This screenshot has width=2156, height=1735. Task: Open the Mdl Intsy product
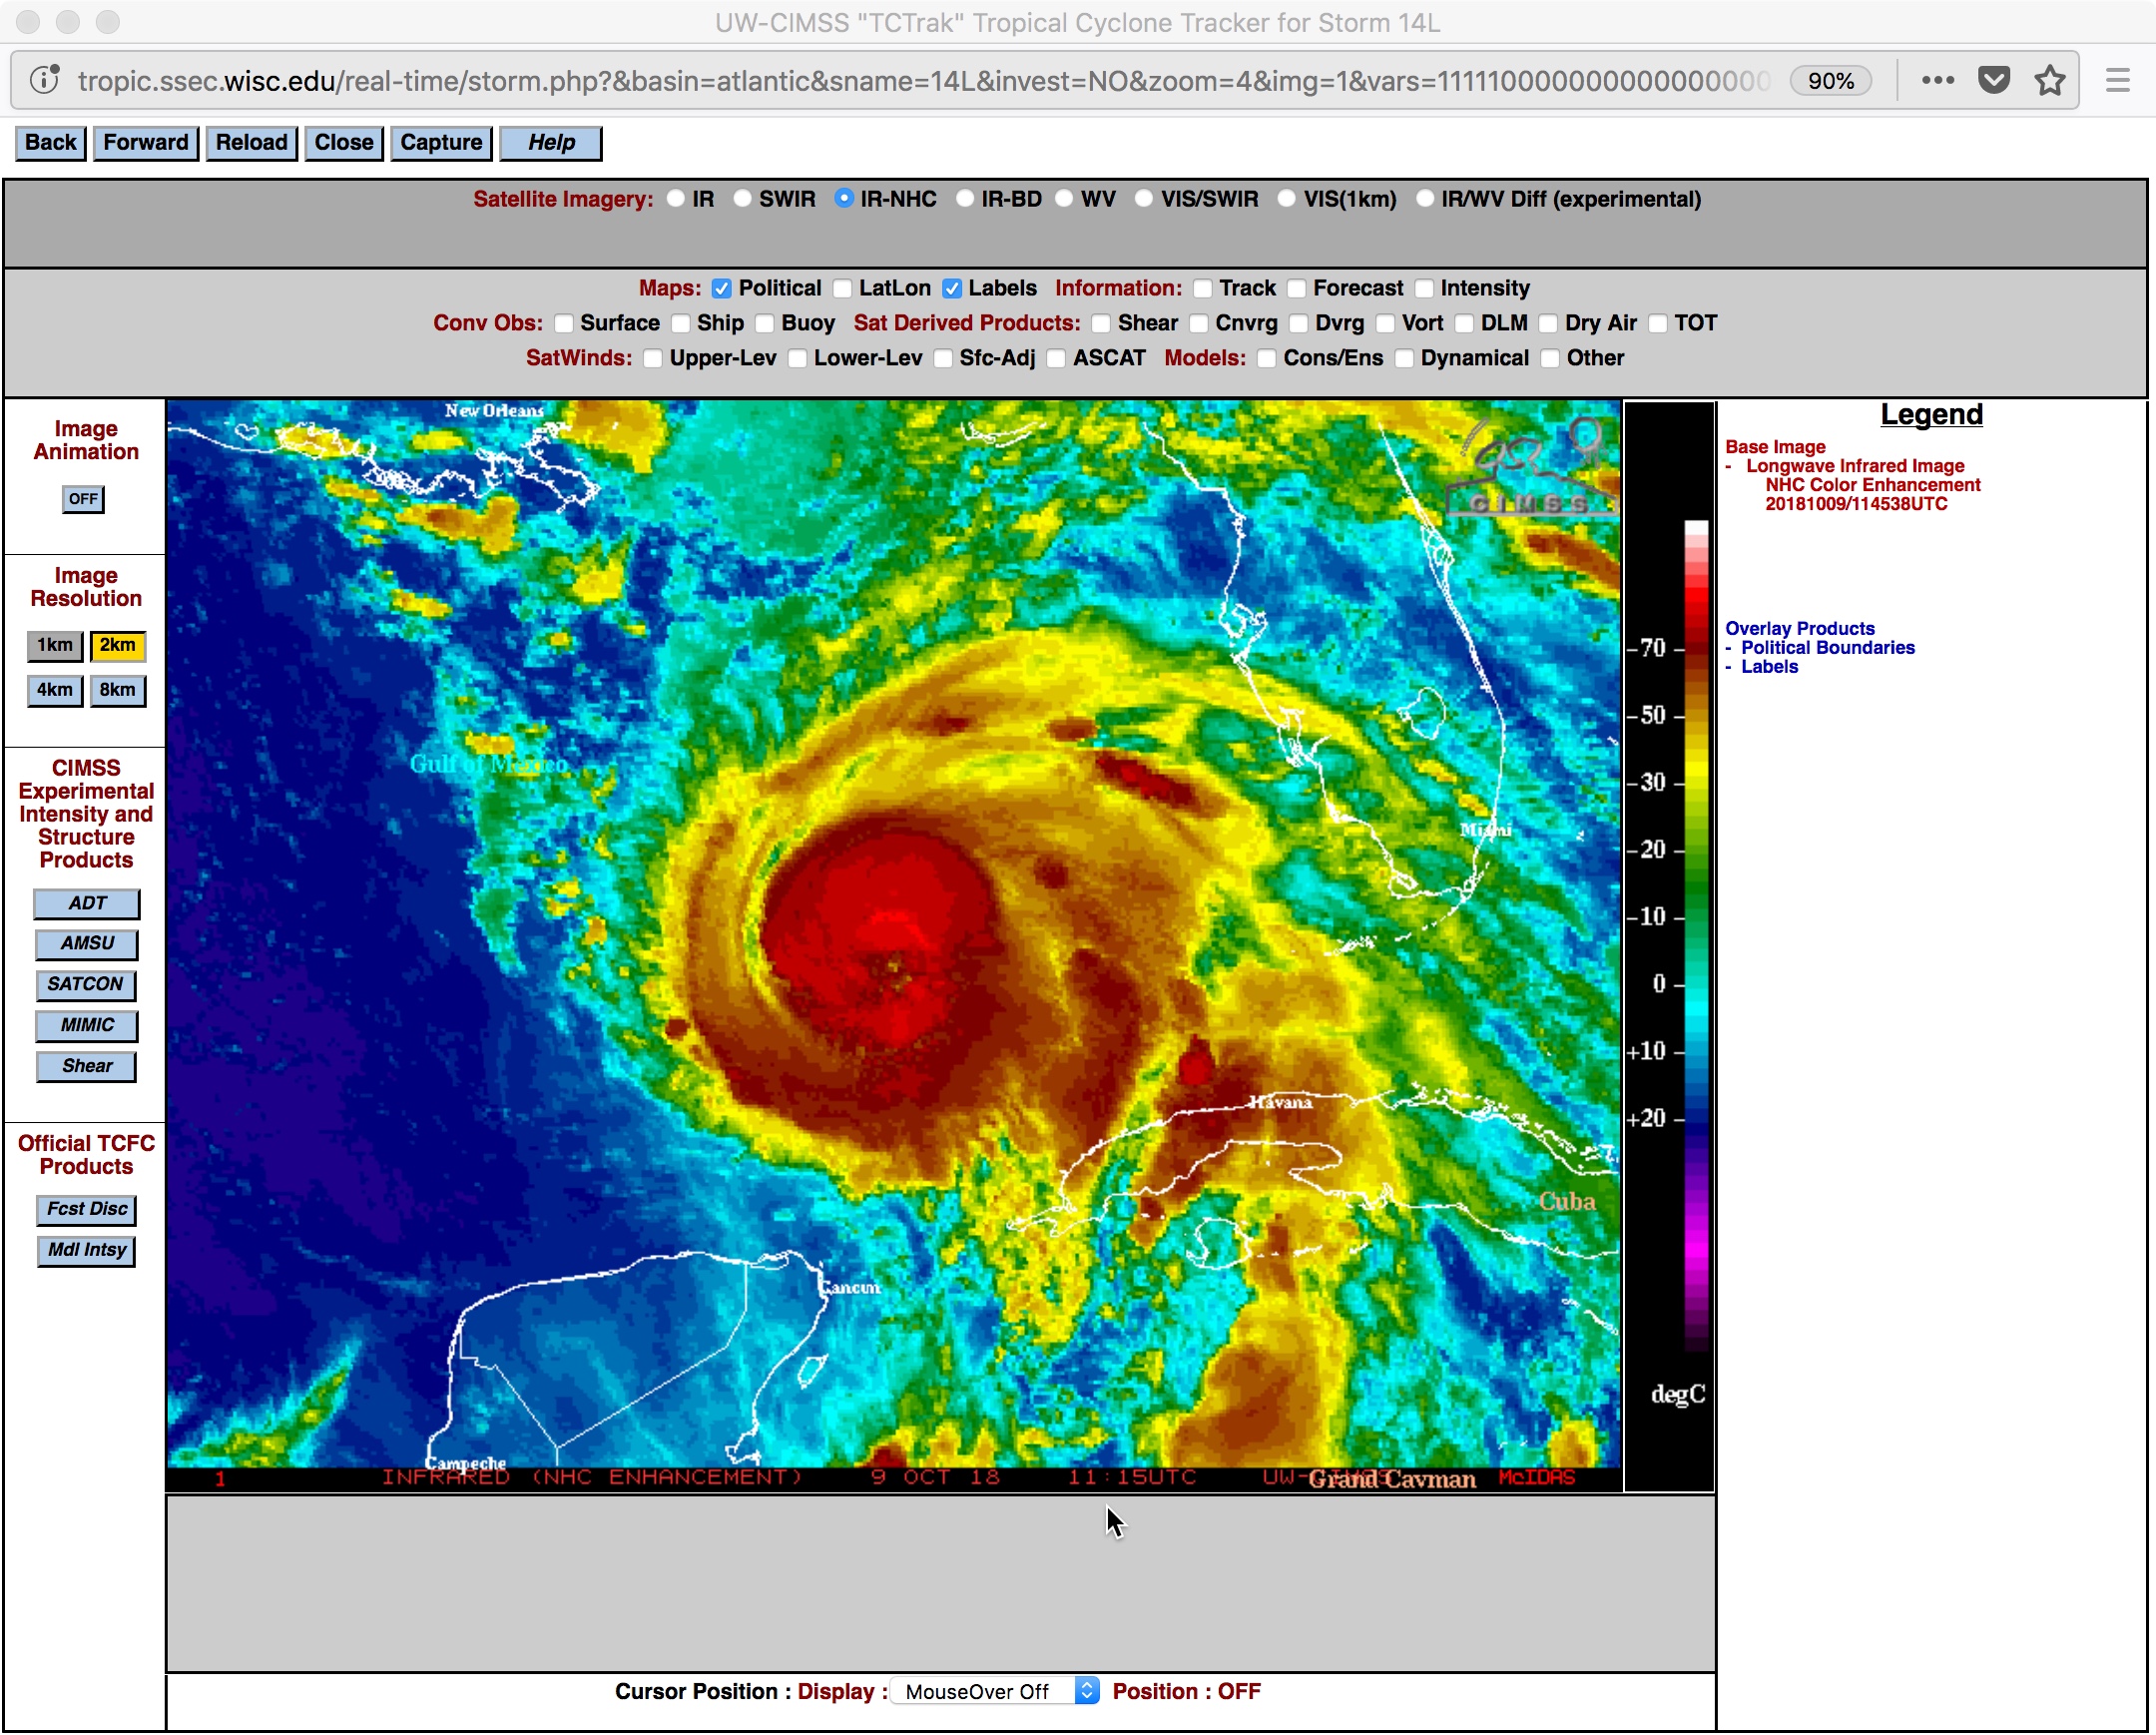87,1251
